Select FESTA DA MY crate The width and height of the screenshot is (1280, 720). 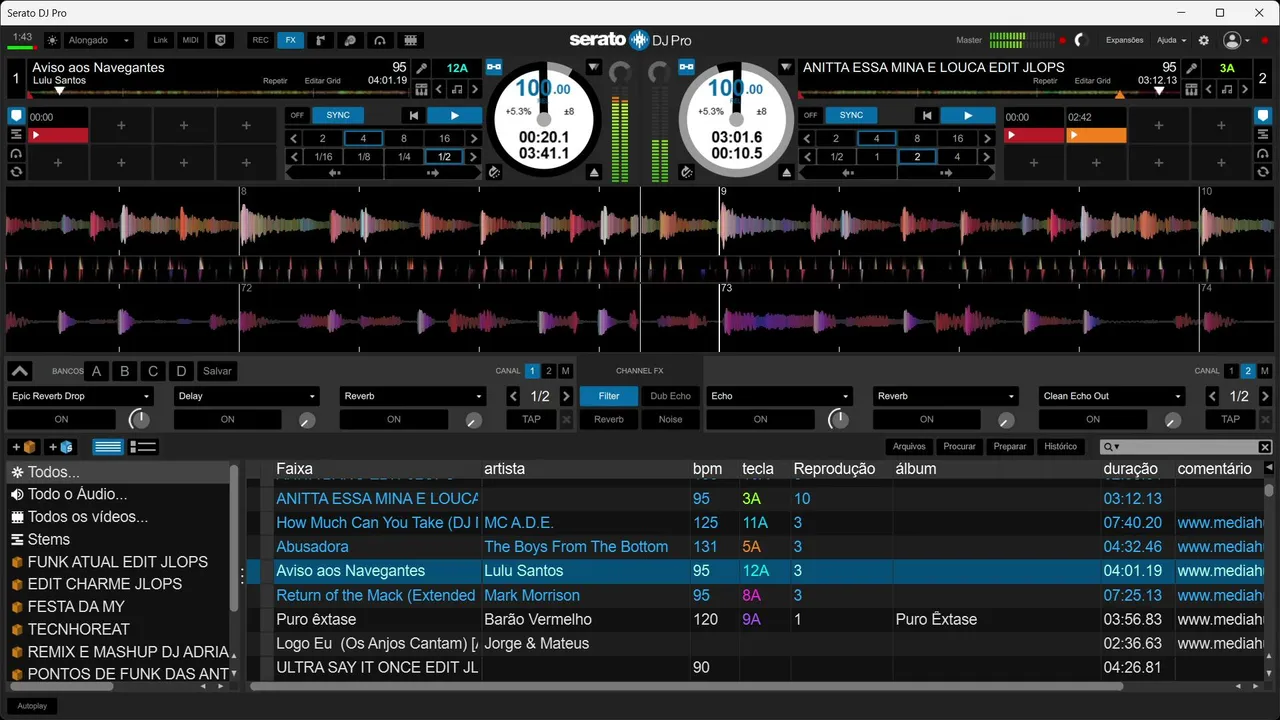click(x=76, y=607)
